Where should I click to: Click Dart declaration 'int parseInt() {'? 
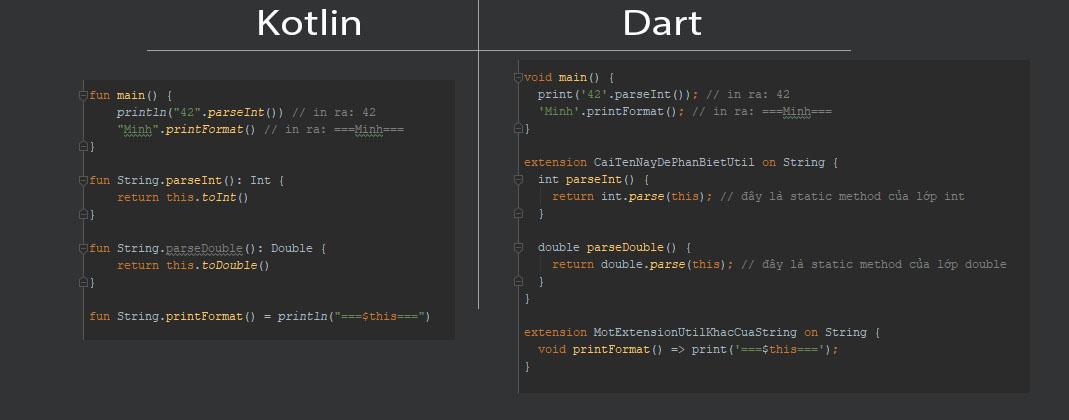pos(594,180)
